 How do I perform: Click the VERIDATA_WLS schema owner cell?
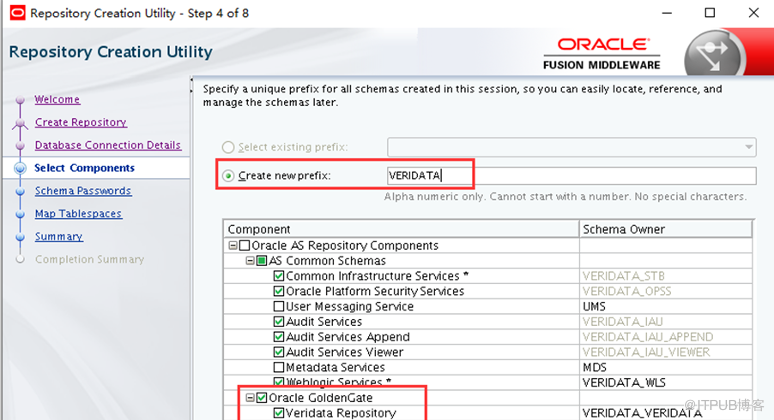pos(665,383)
